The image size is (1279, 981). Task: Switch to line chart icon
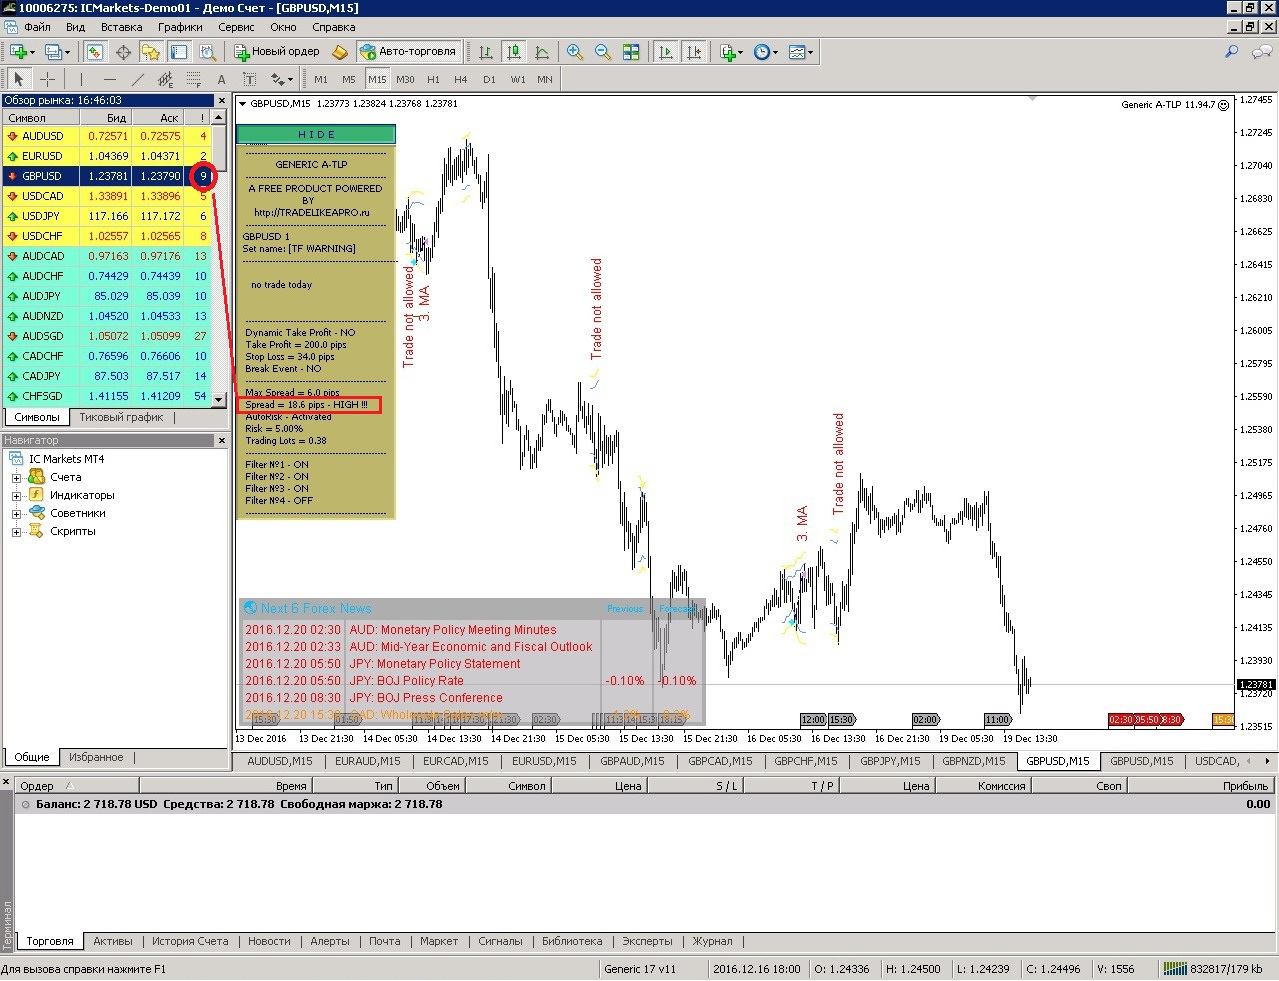pyautogui.click(x=541, y=52)
